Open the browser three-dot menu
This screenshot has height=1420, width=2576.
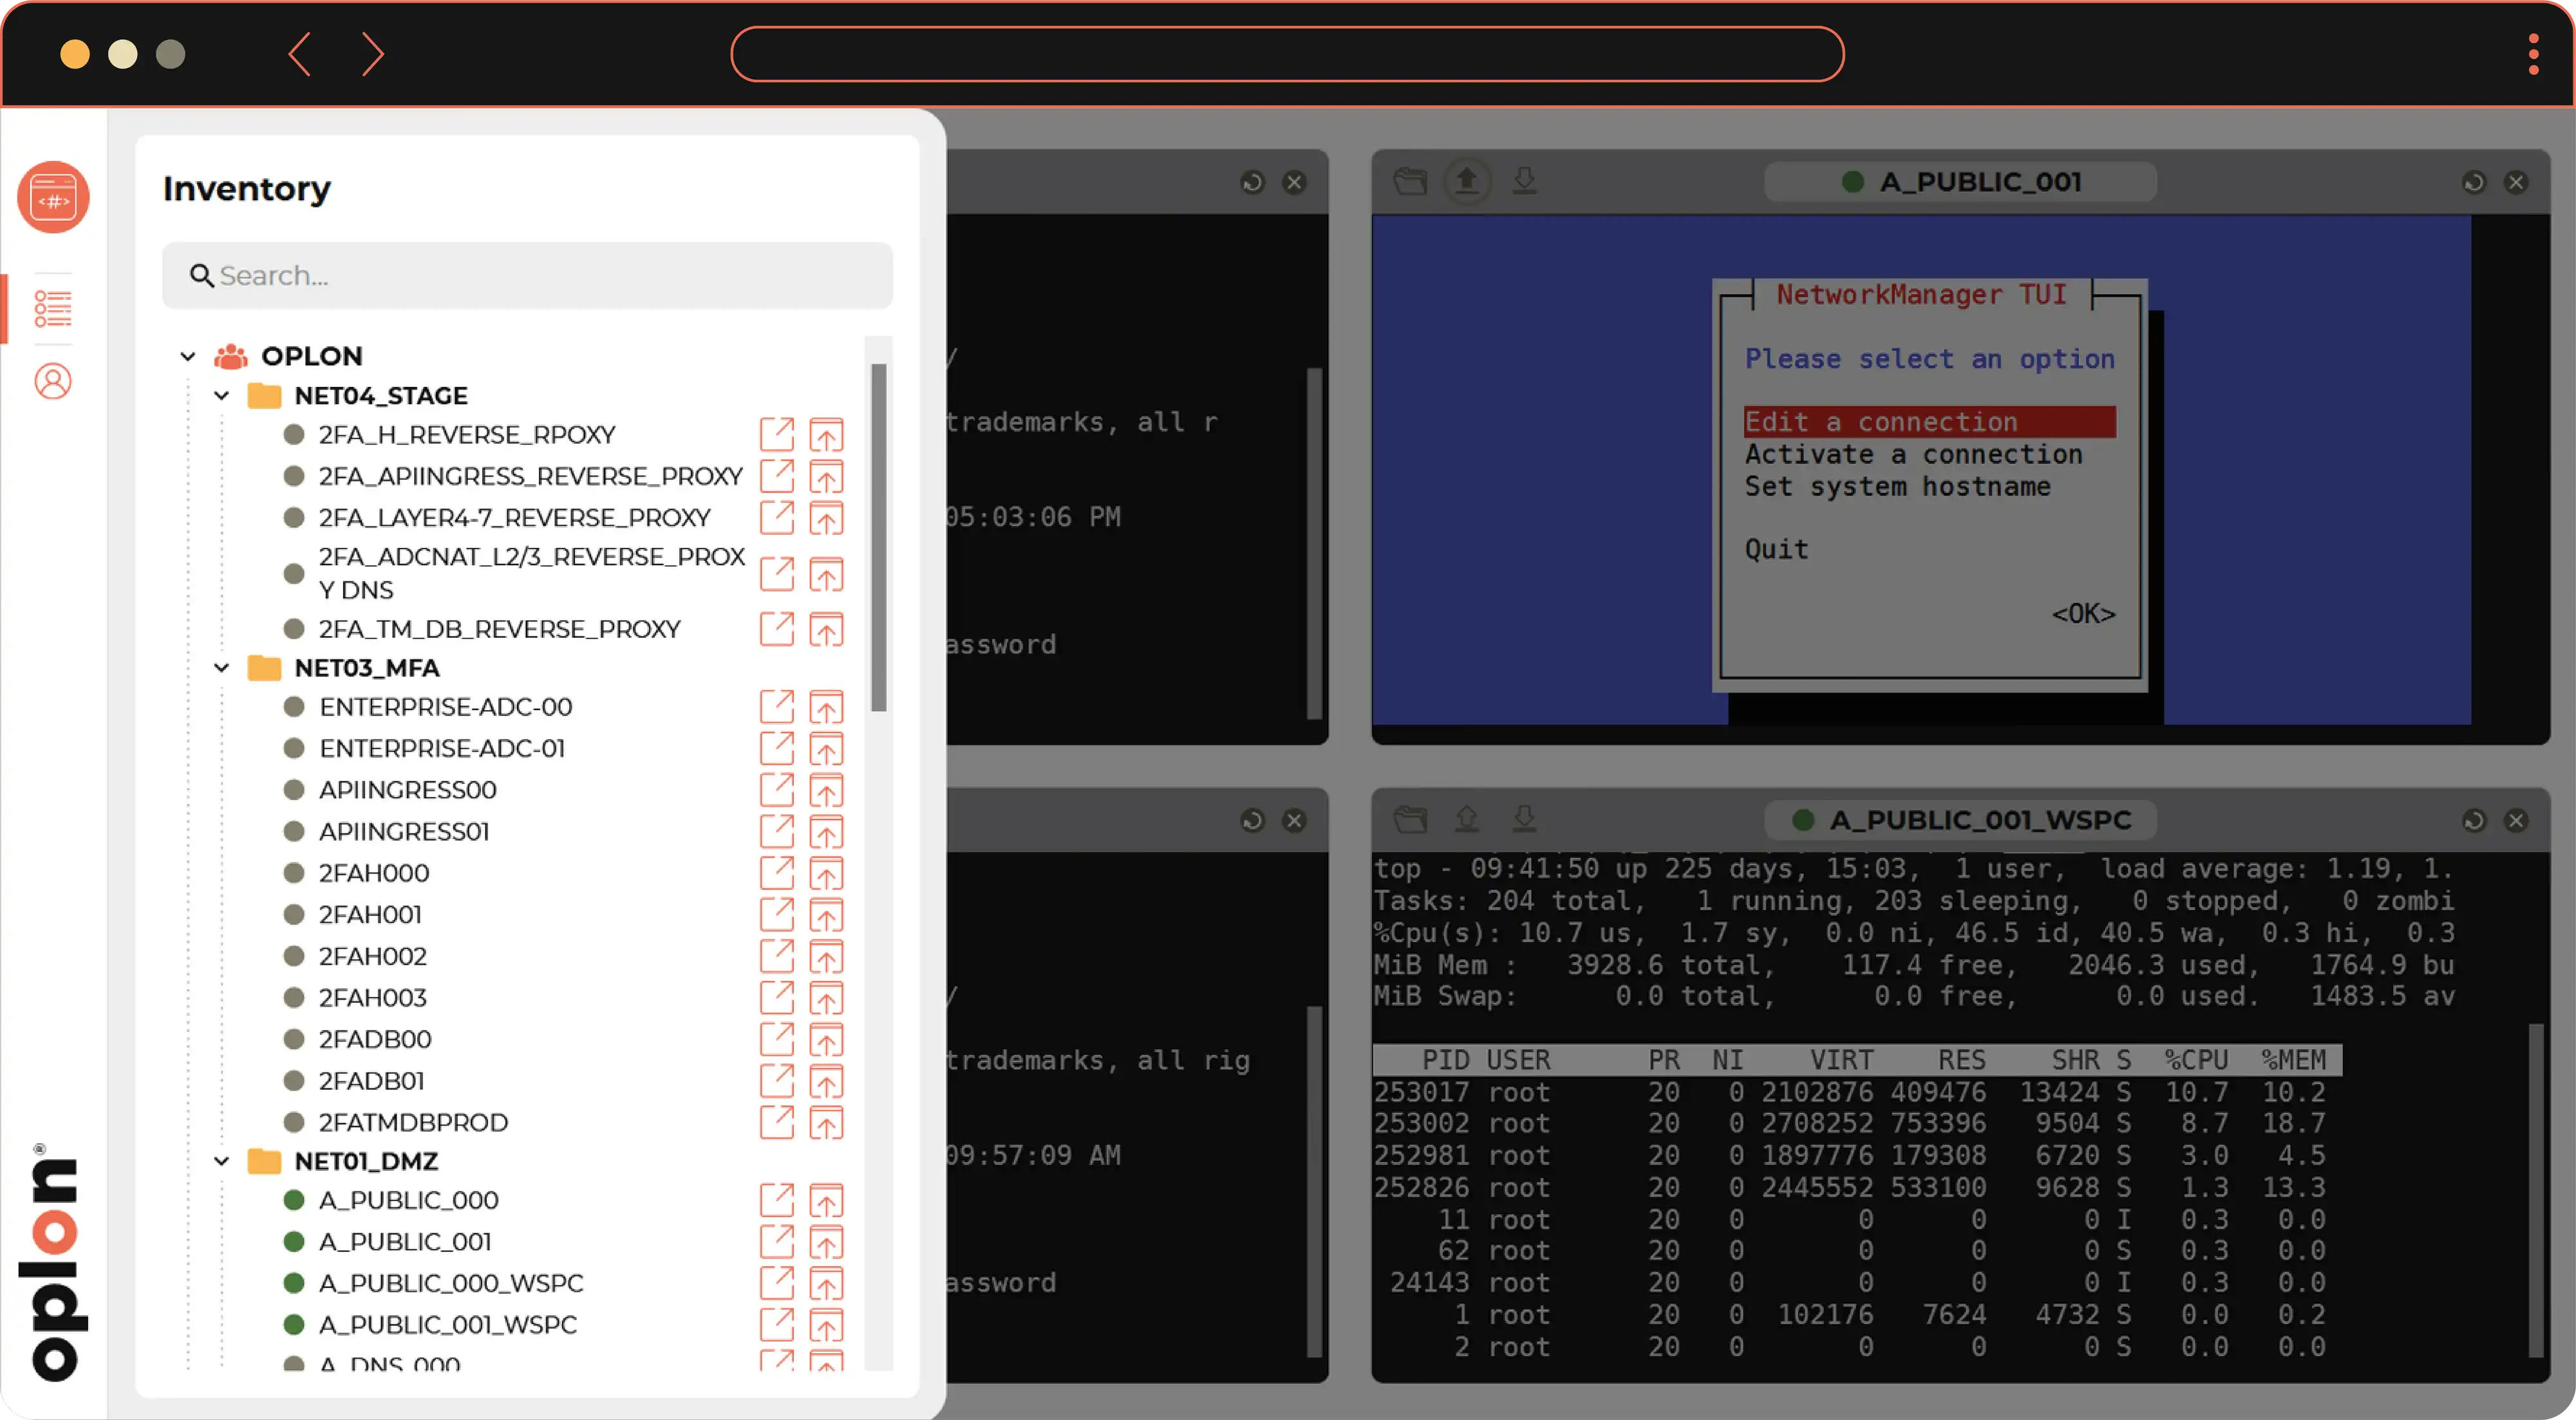click(2533, 54)
